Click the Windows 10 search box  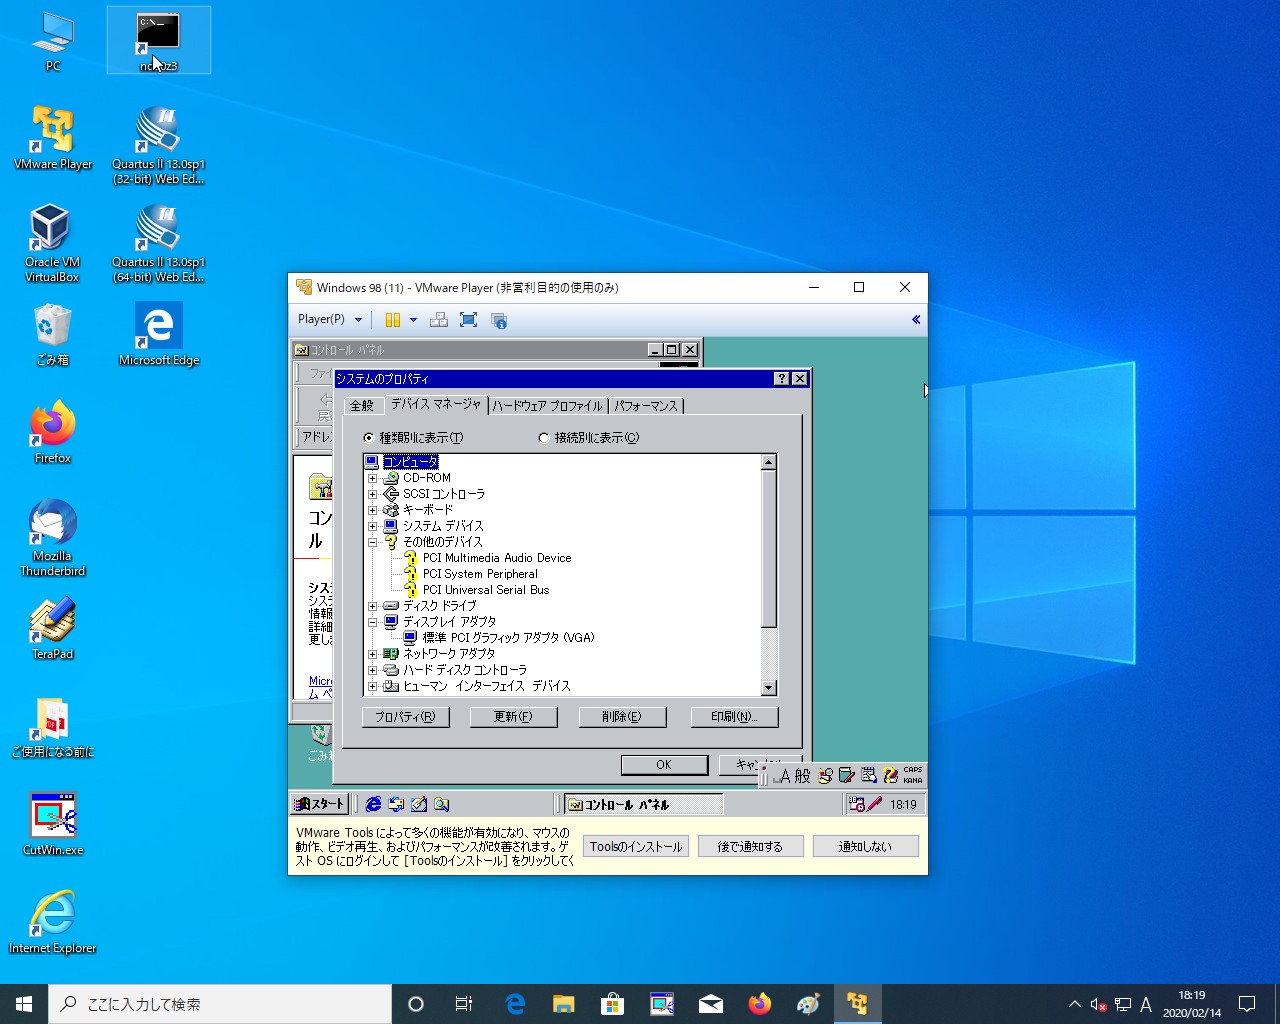click(x=220, y=1004)
